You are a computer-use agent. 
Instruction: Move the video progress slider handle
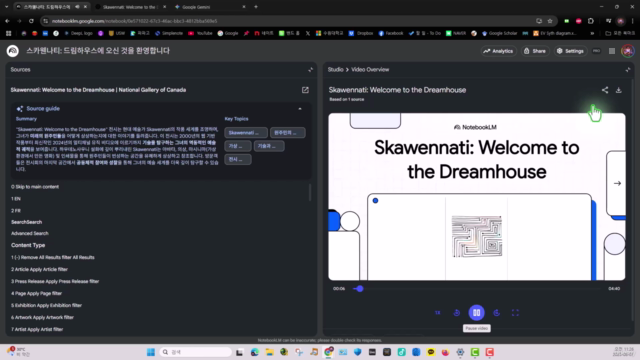tap(360, 289)
